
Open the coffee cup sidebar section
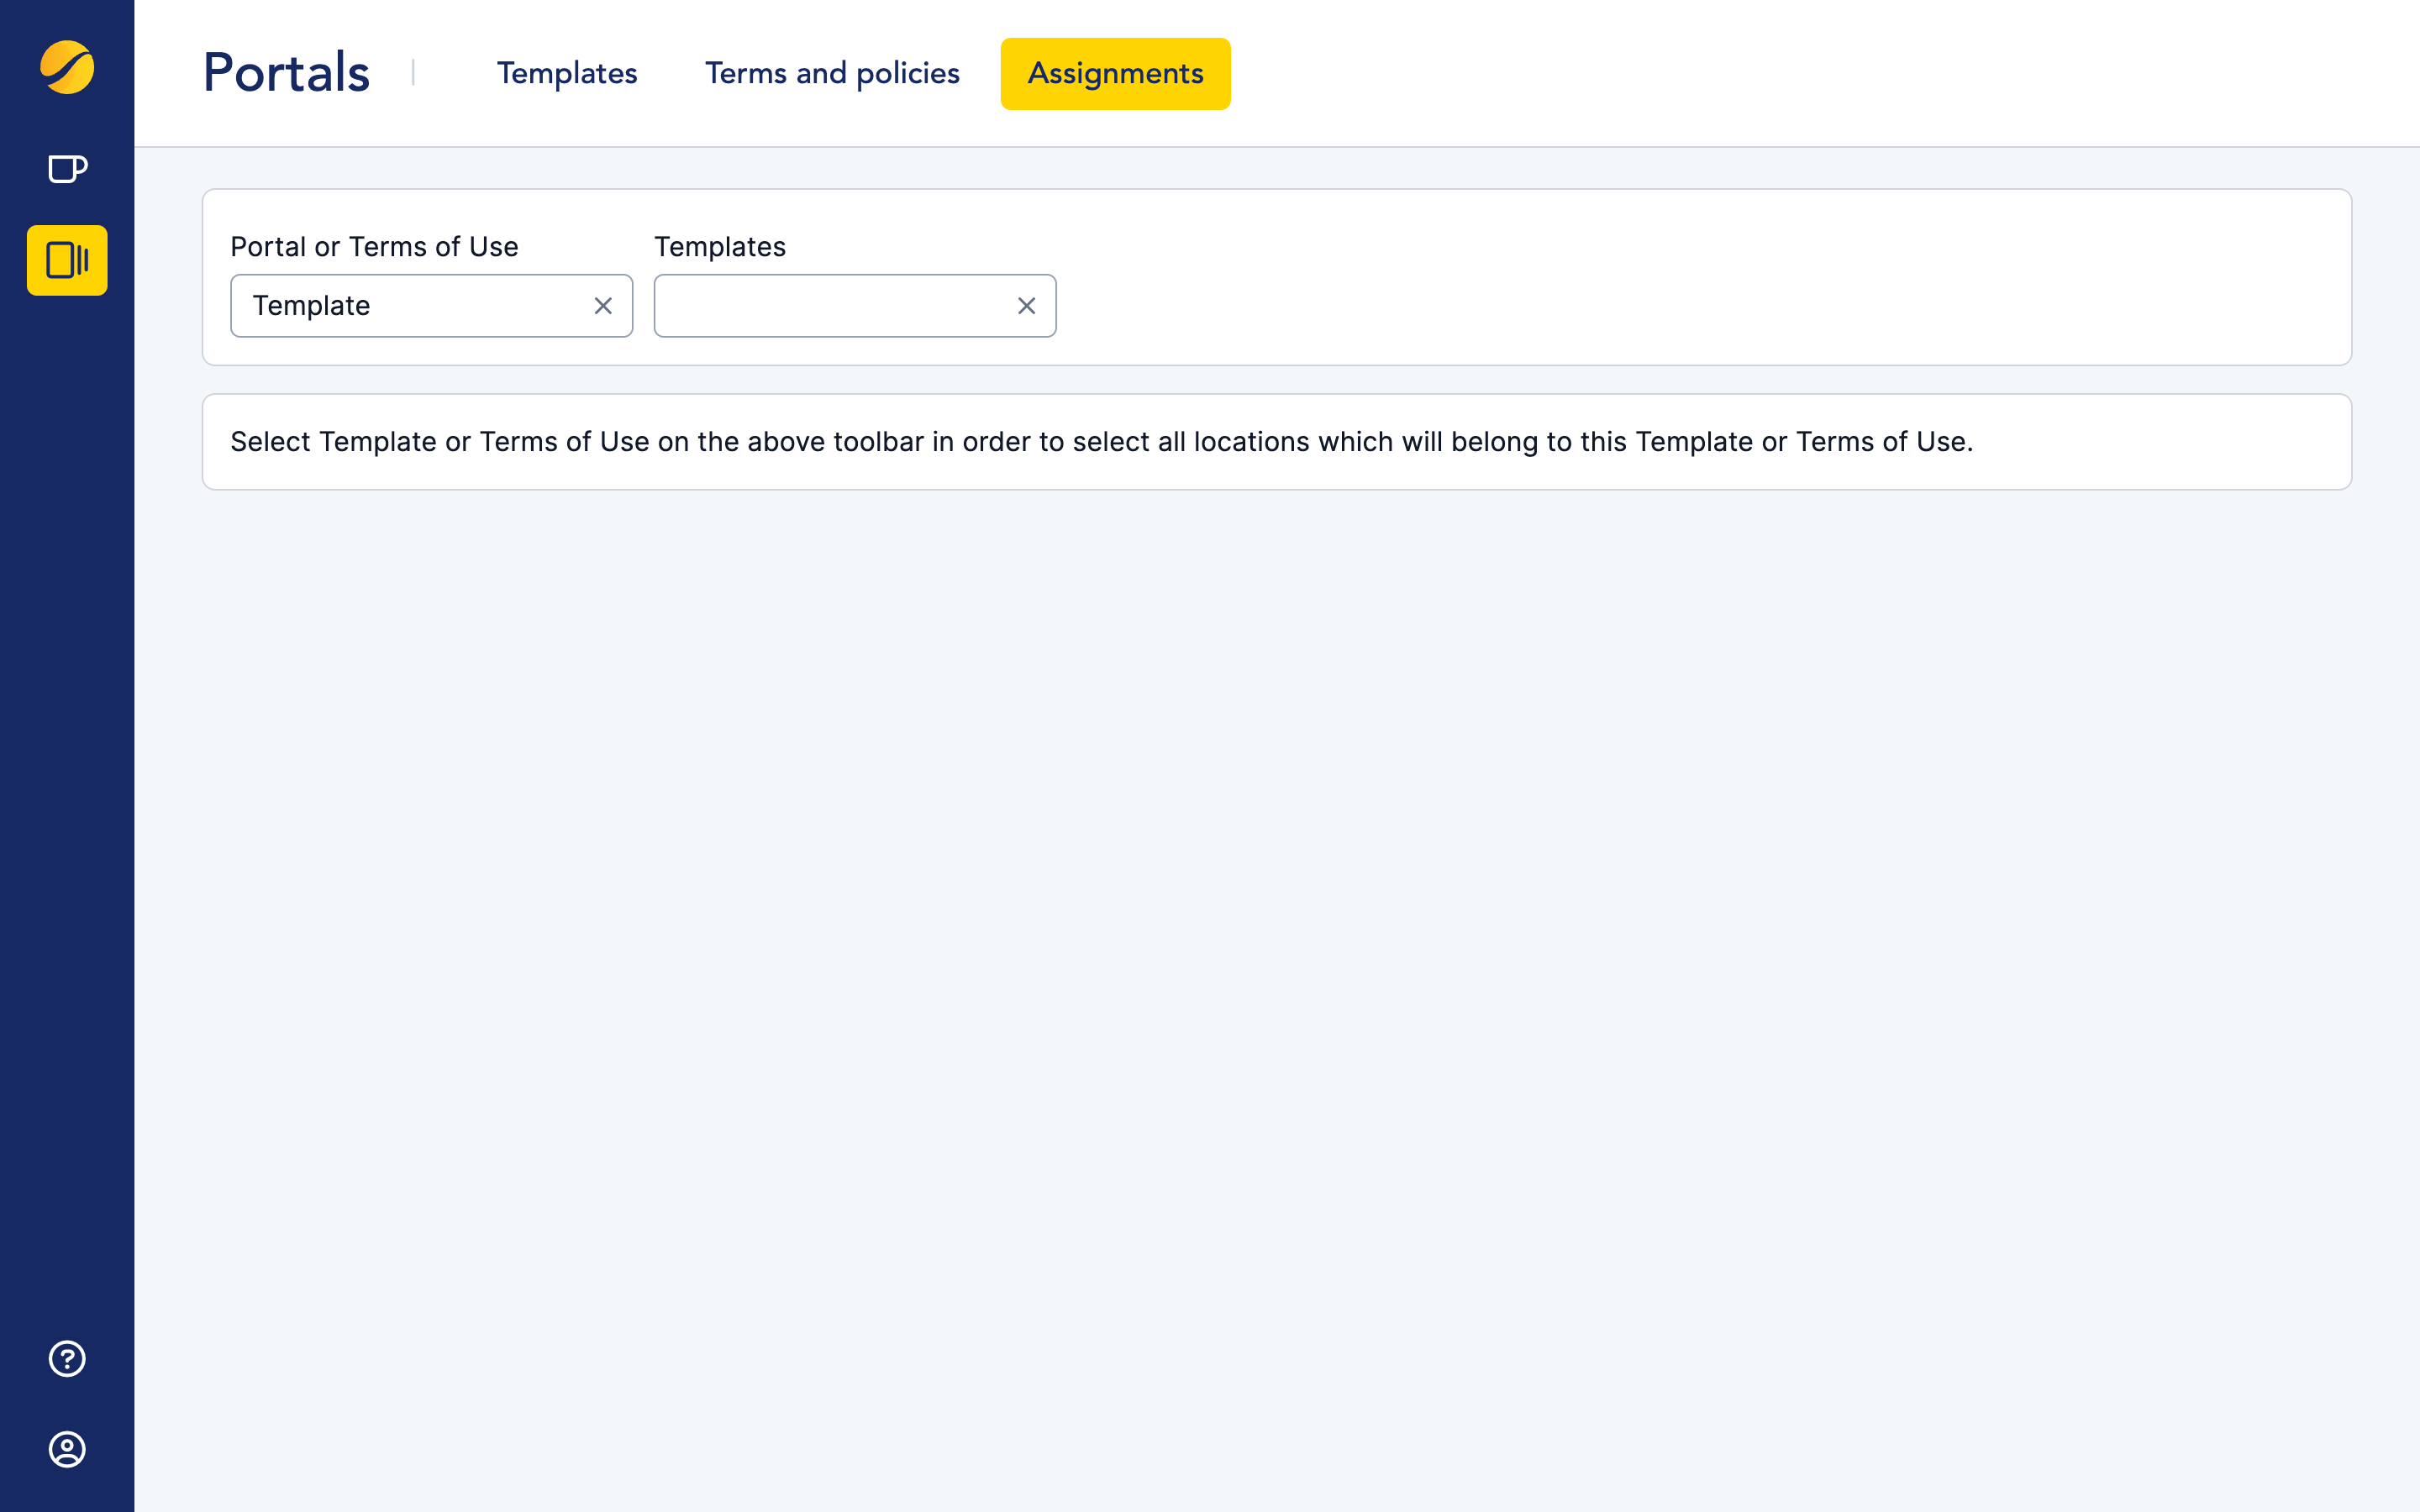[67, 169]
